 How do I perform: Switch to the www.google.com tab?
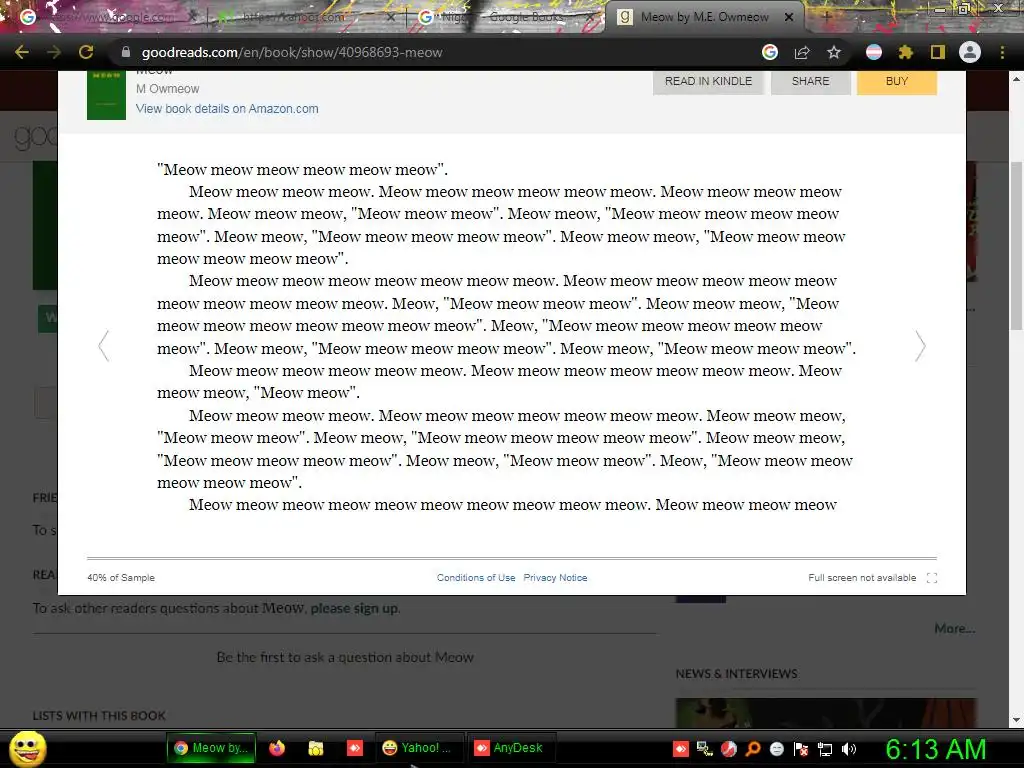[x=108, y=18]
